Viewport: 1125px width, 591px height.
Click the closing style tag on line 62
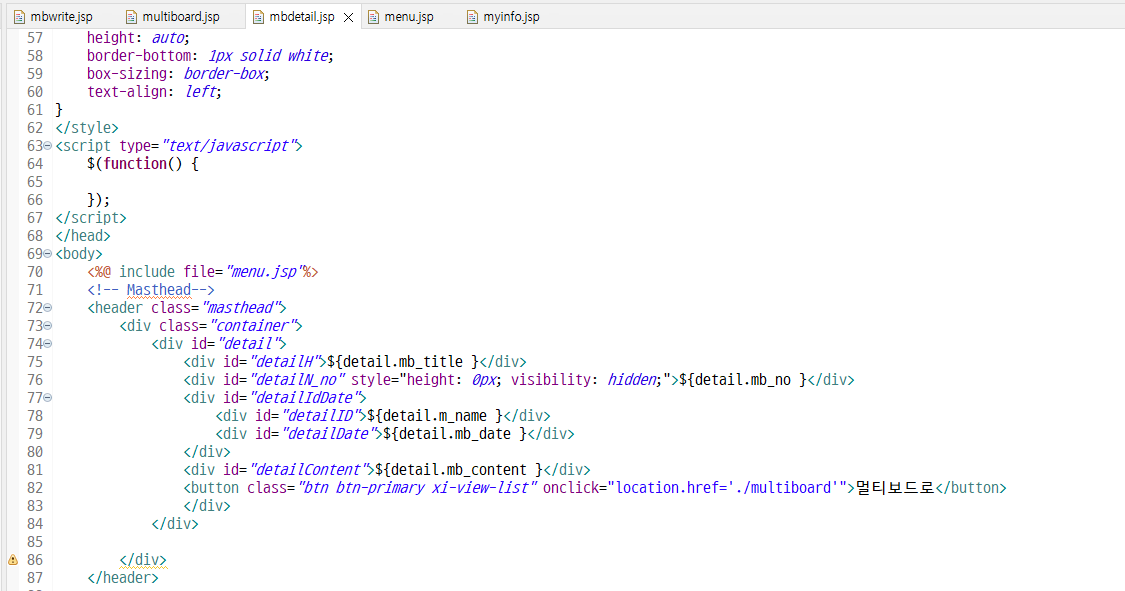click(87, 128)
